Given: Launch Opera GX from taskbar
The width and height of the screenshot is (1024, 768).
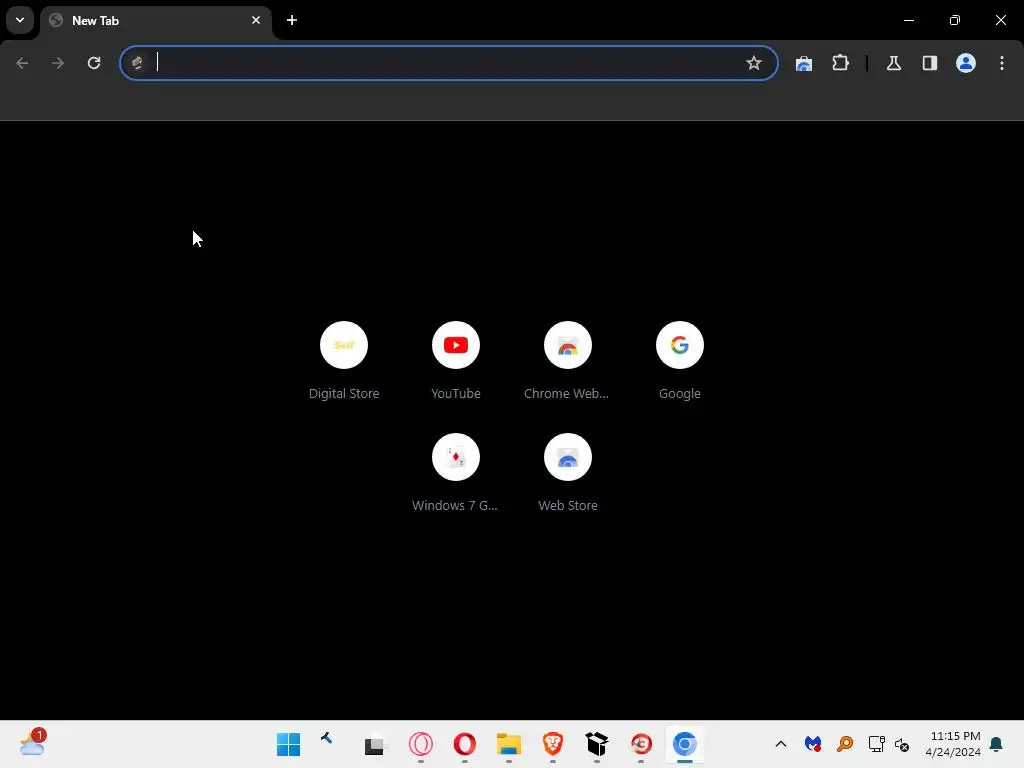Looking at the screenshot, I should pyautogui.click(x=421, y=744).
